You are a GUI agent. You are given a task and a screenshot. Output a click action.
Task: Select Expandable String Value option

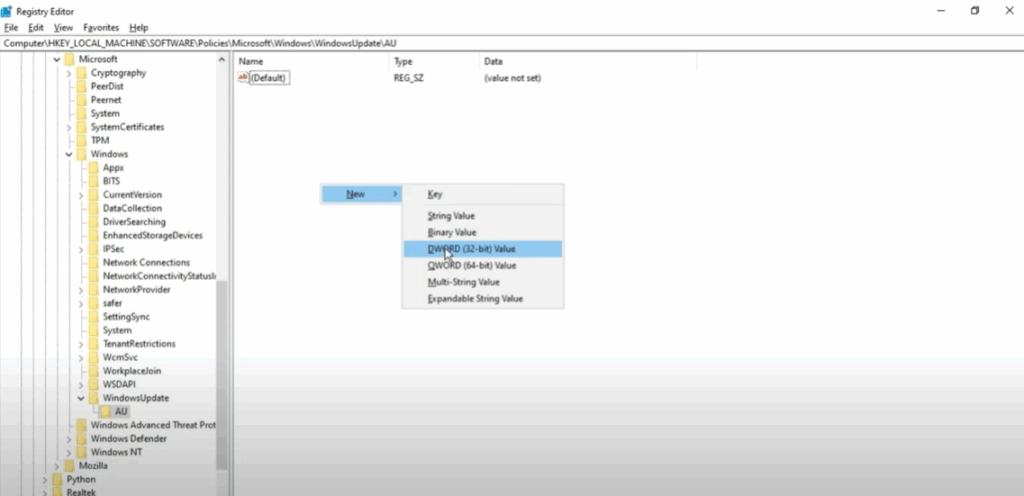(x=483, y=299)
